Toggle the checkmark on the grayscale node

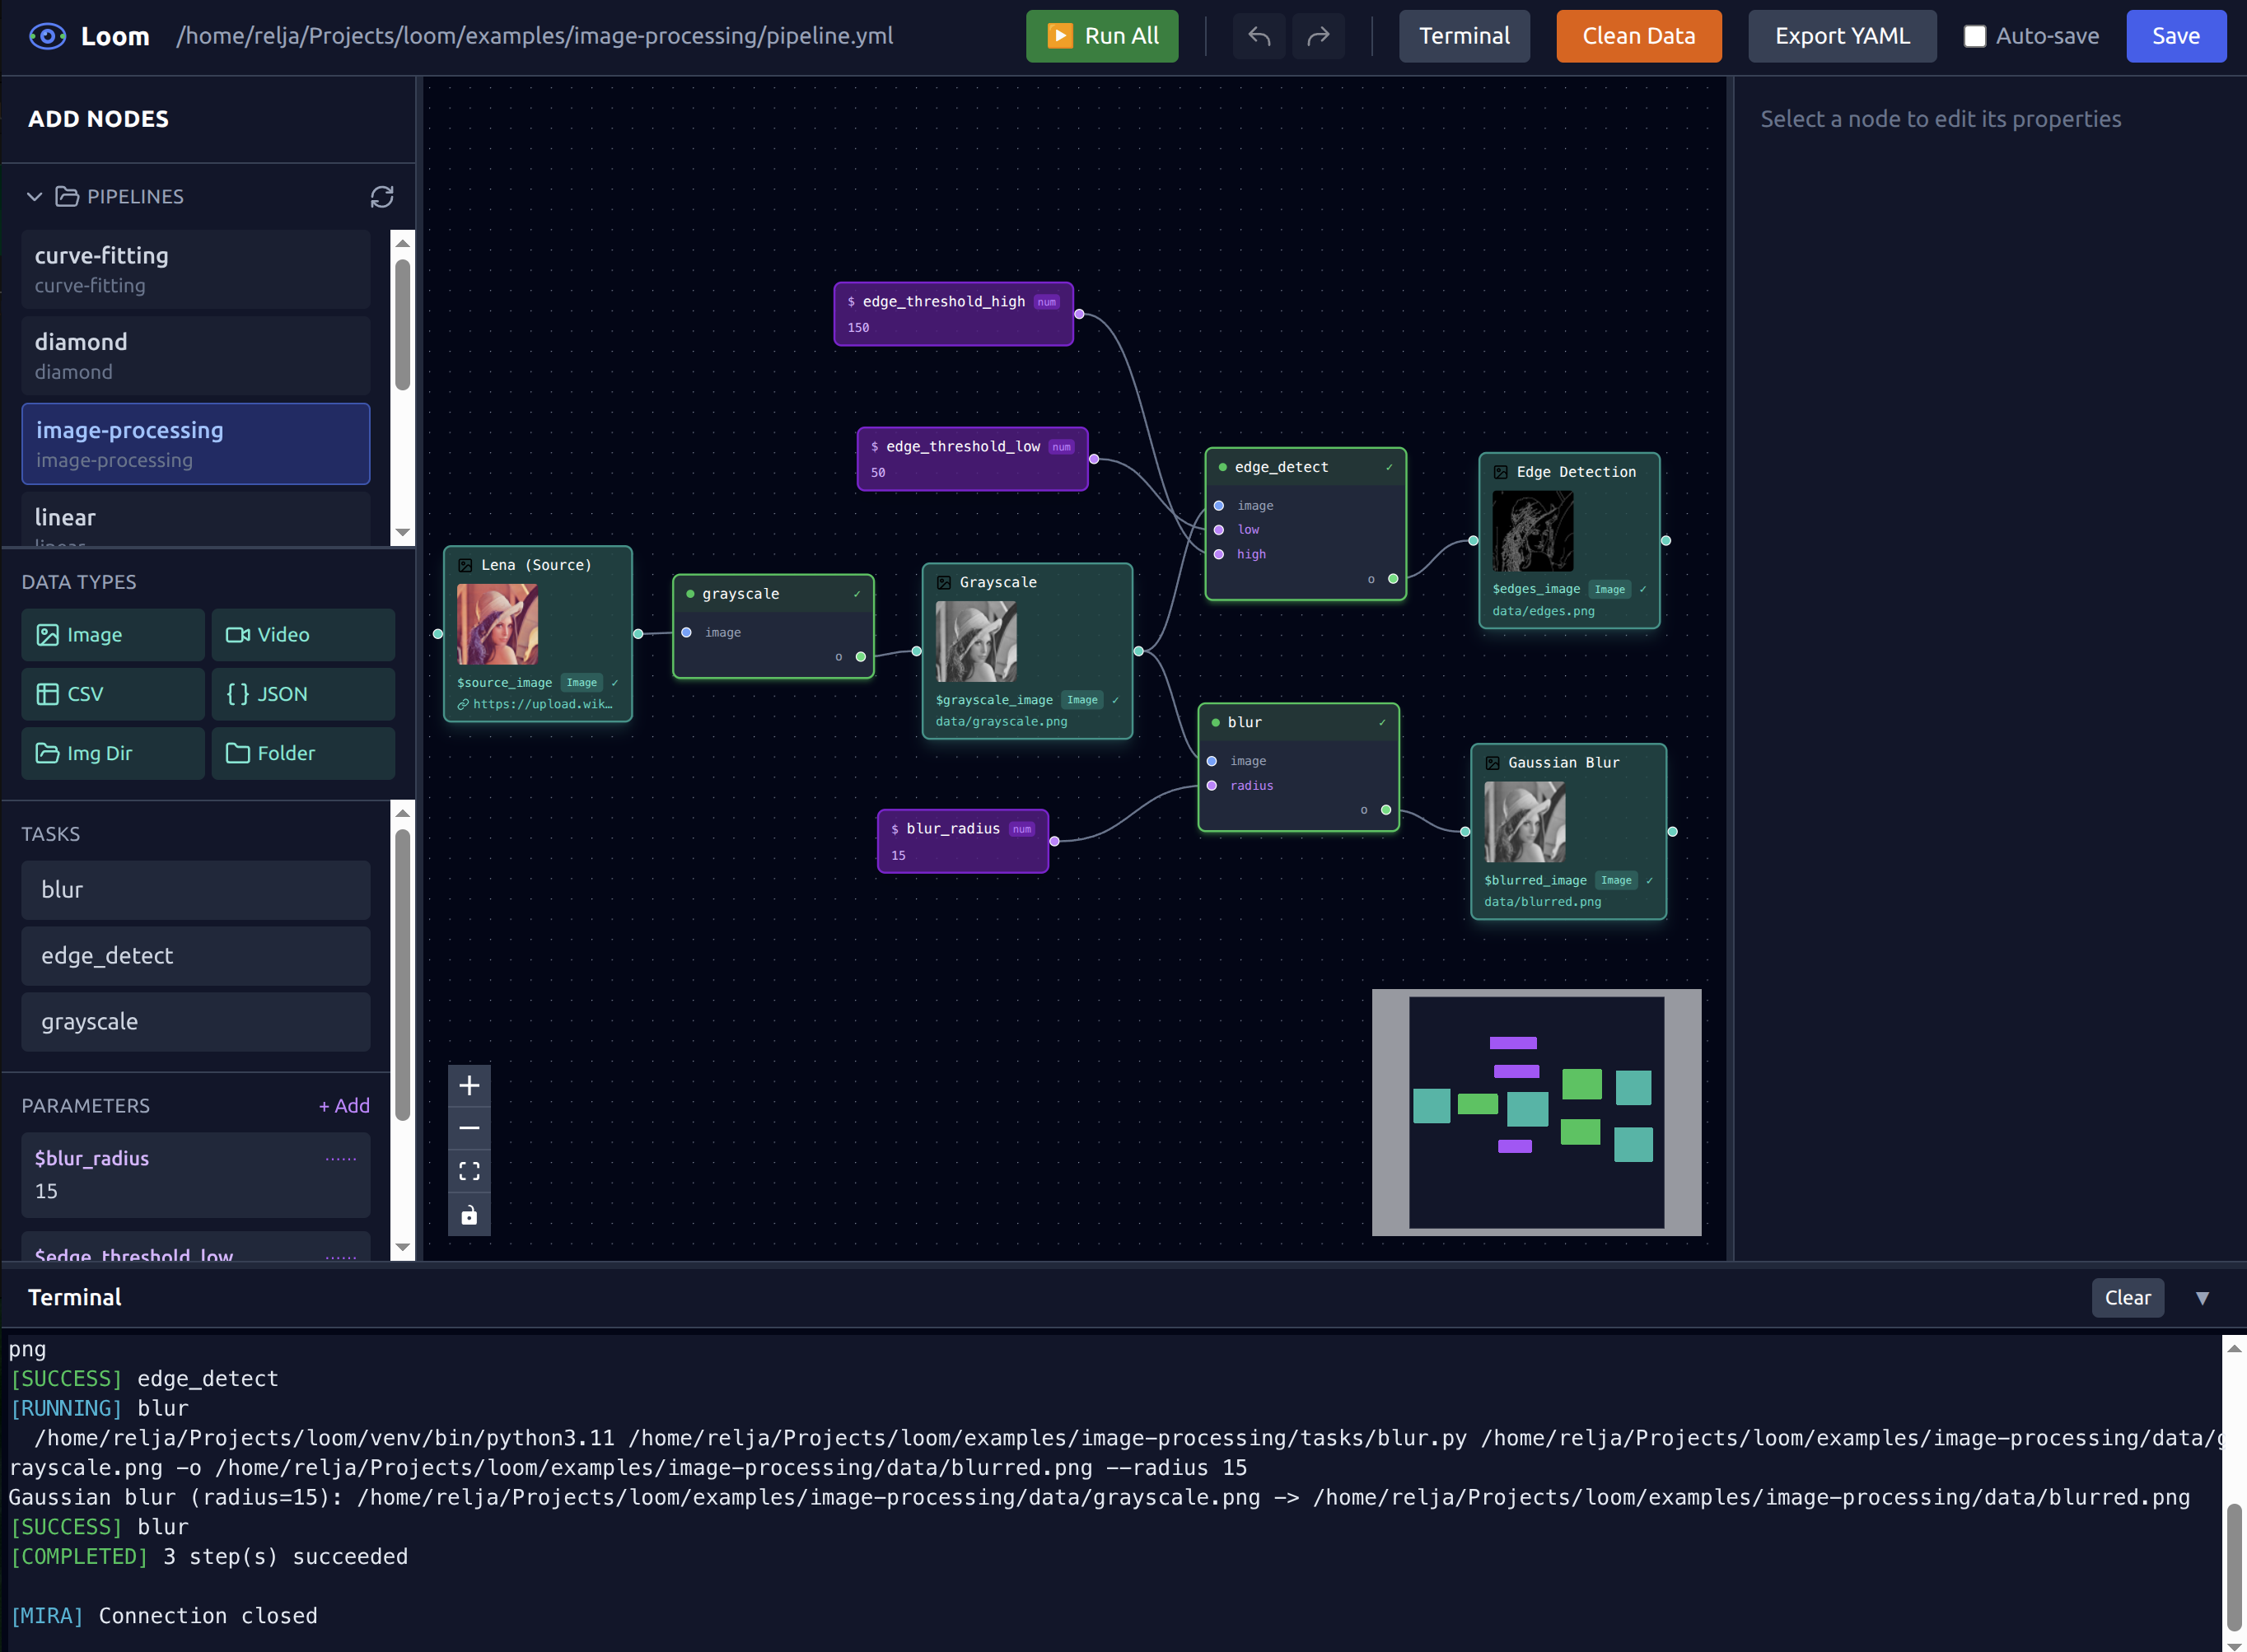coord(858,593)
